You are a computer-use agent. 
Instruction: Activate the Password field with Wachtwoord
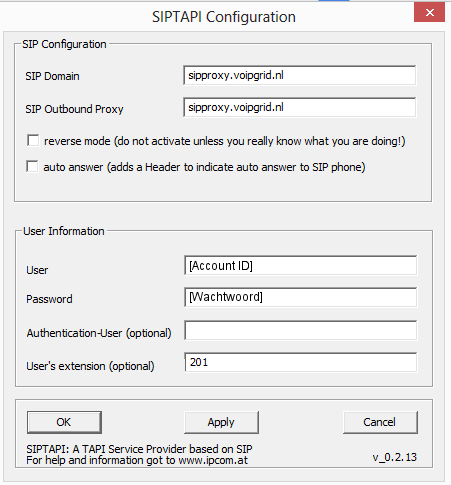click(300, 297)
